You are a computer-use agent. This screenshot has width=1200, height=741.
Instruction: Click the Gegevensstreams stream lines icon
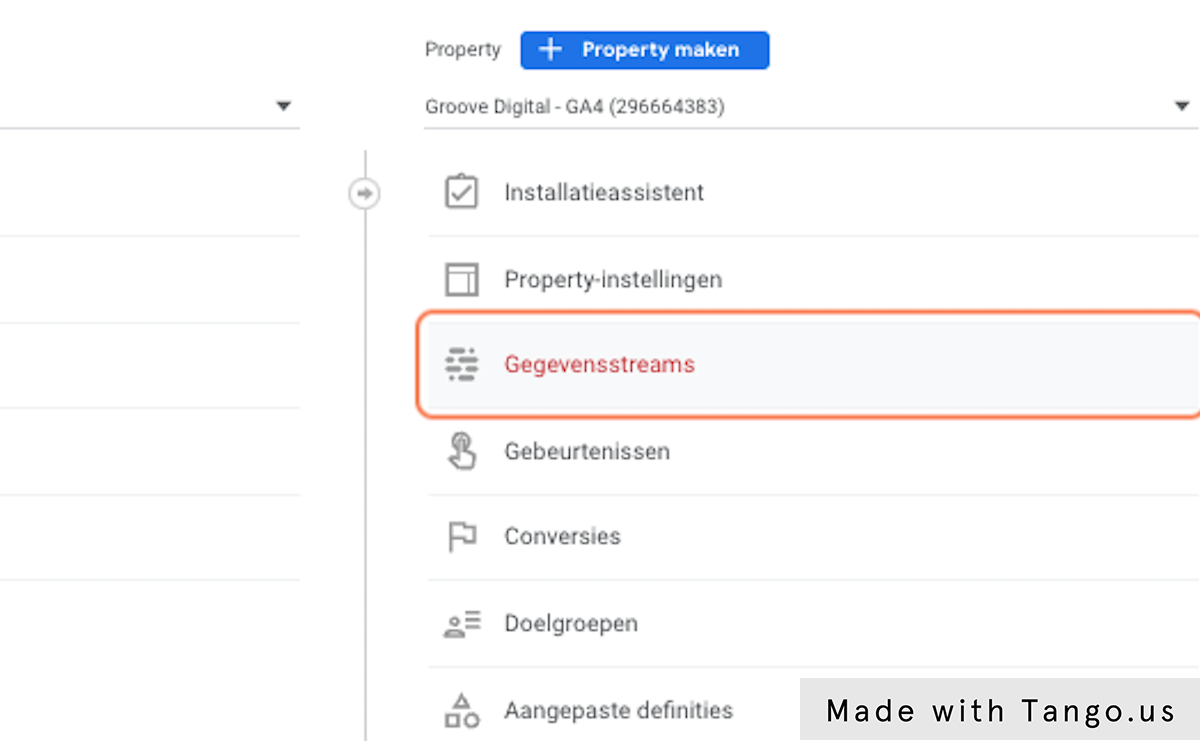pyautogui.click(x=461, y=365)
